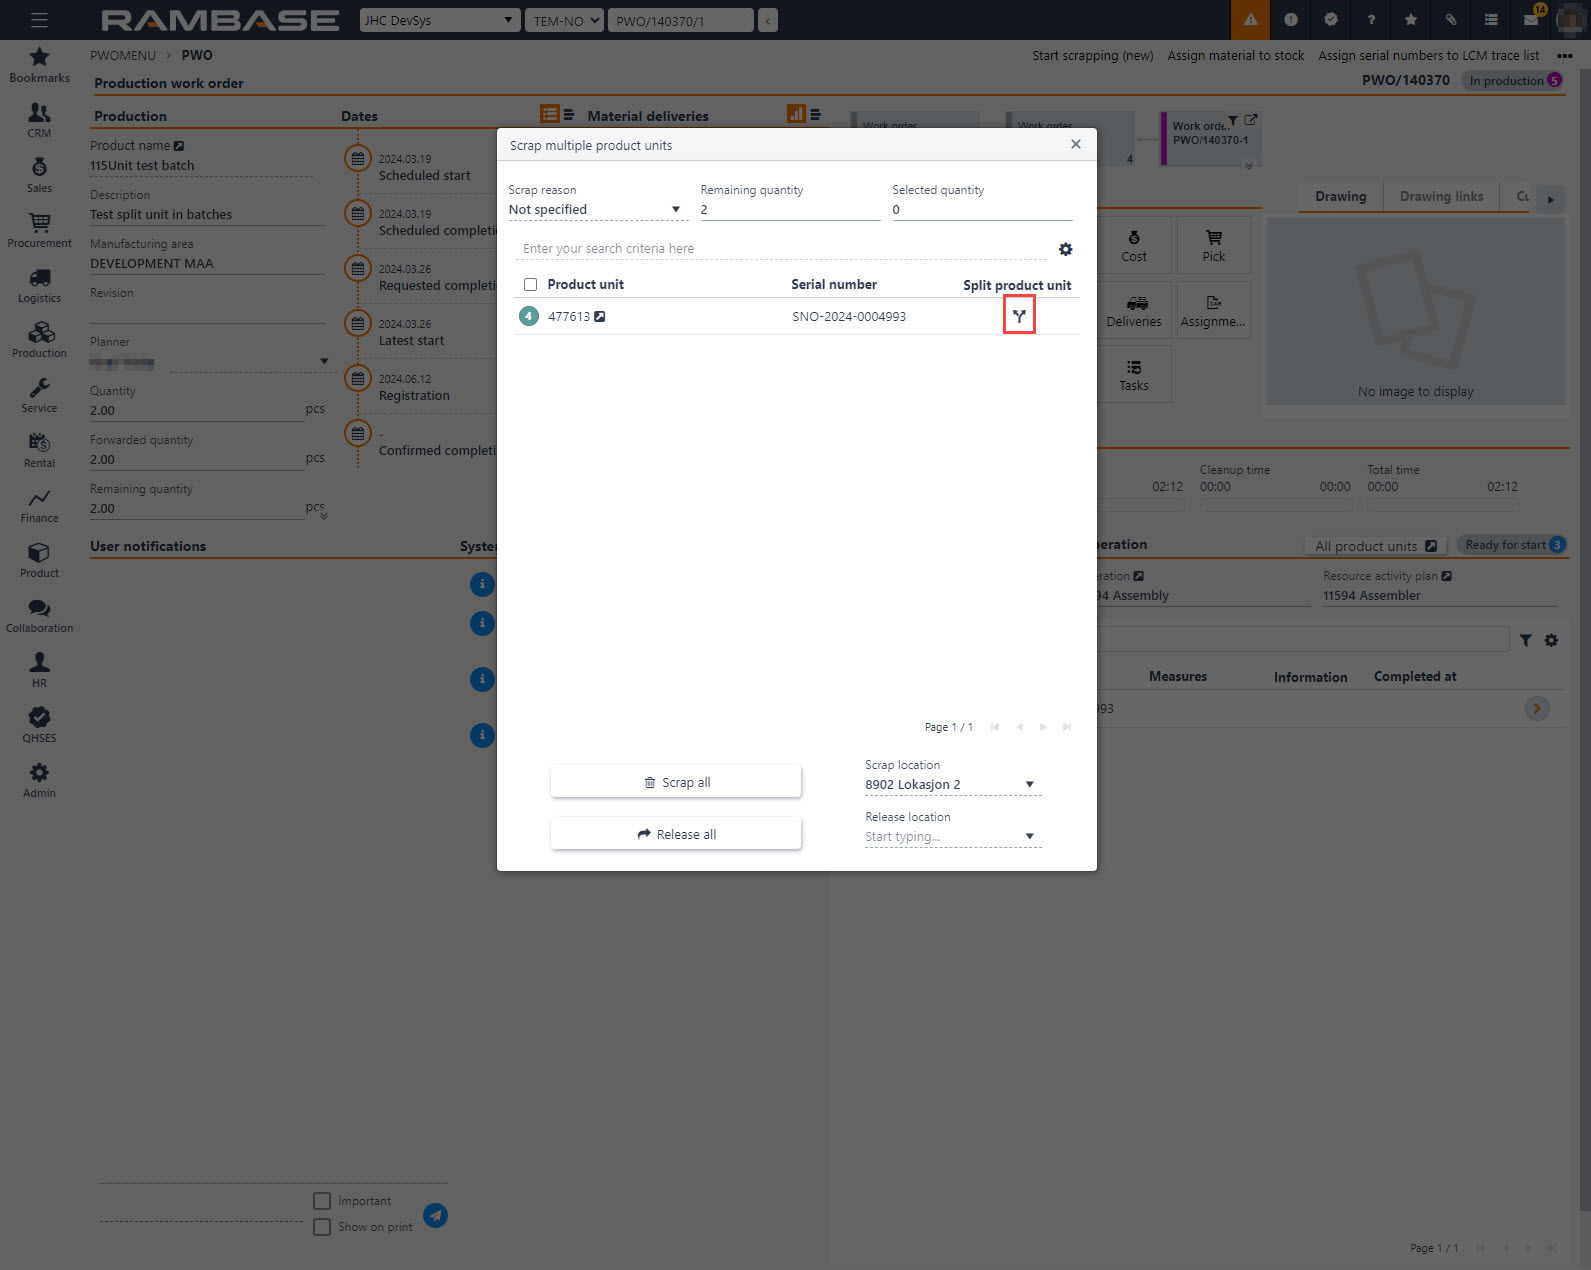1591x1270 pixels.
Task: Click the split product unit icon
Action: point(1019,316)
